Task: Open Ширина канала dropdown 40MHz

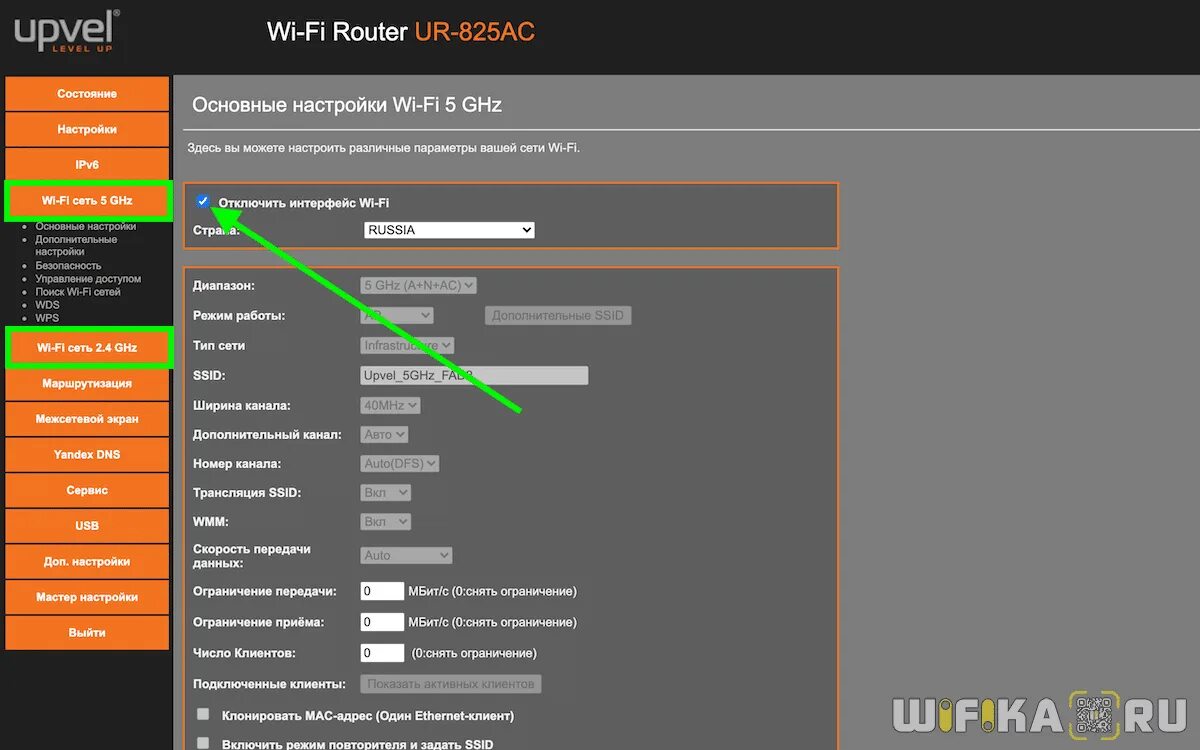Action: [x=391, y=405]
